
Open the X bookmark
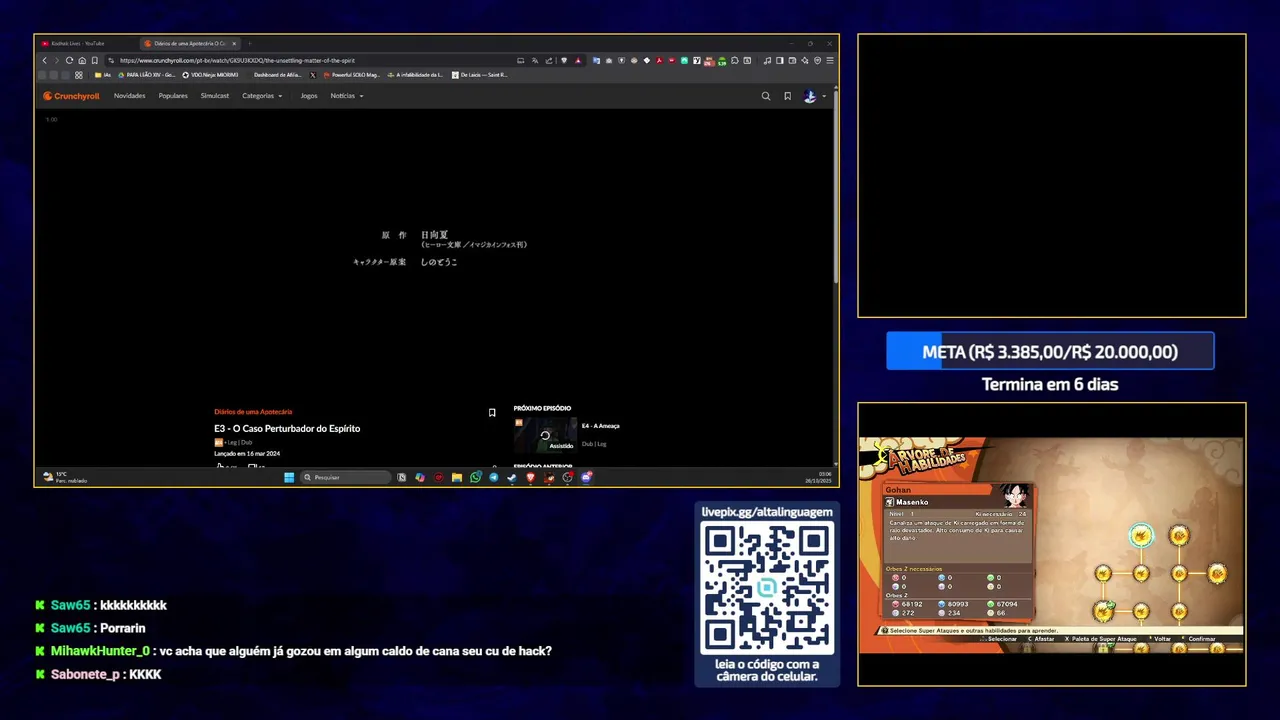pyautogui.click(x=313, y=75)
